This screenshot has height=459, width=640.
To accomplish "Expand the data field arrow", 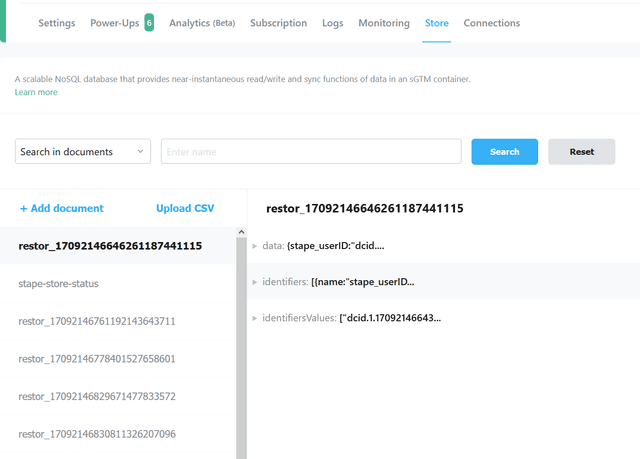I will pos(255,245).
